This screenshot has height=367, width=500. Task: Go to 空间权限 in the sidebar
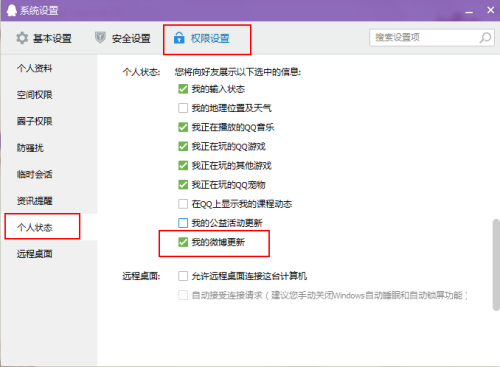point(35,95)
